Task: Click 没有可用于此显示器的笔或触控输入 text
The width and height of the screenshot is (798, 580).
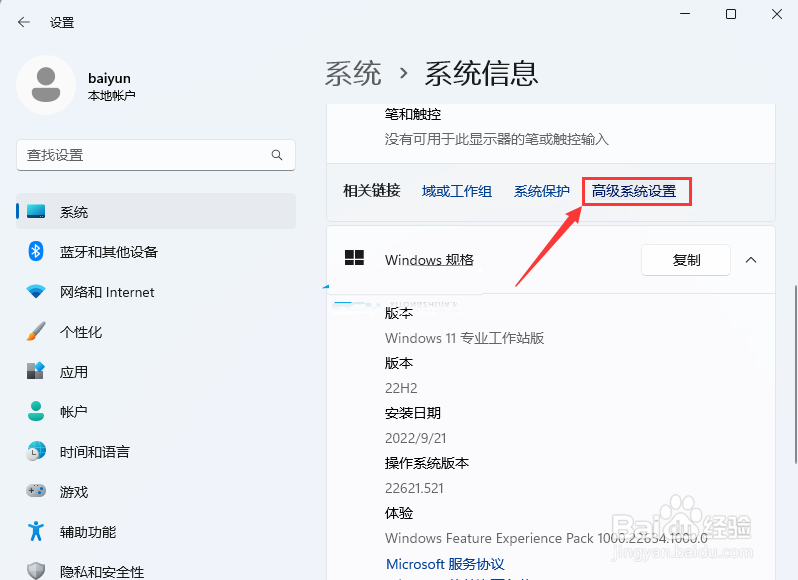Action: 497,139
